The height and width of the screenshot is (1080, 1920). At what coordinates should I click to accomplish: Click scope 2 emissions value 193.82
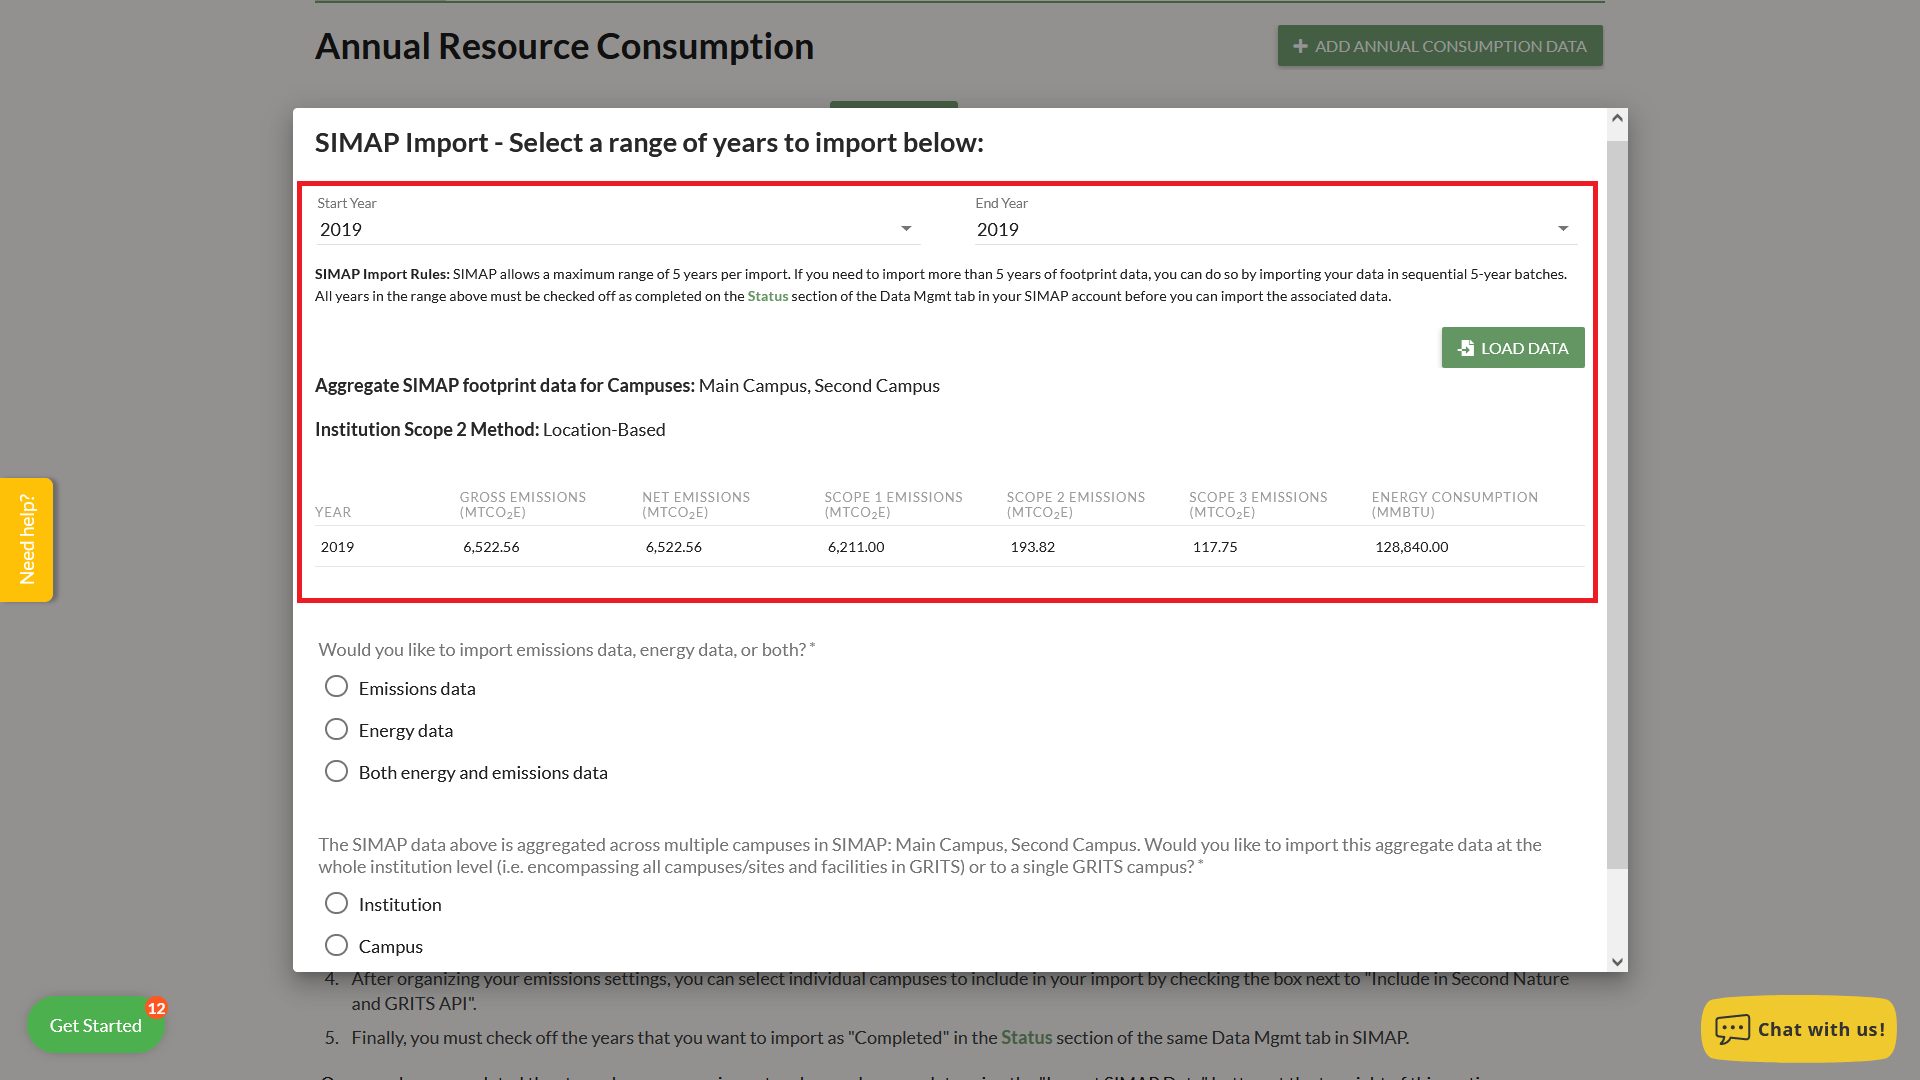coord(1033,547)
